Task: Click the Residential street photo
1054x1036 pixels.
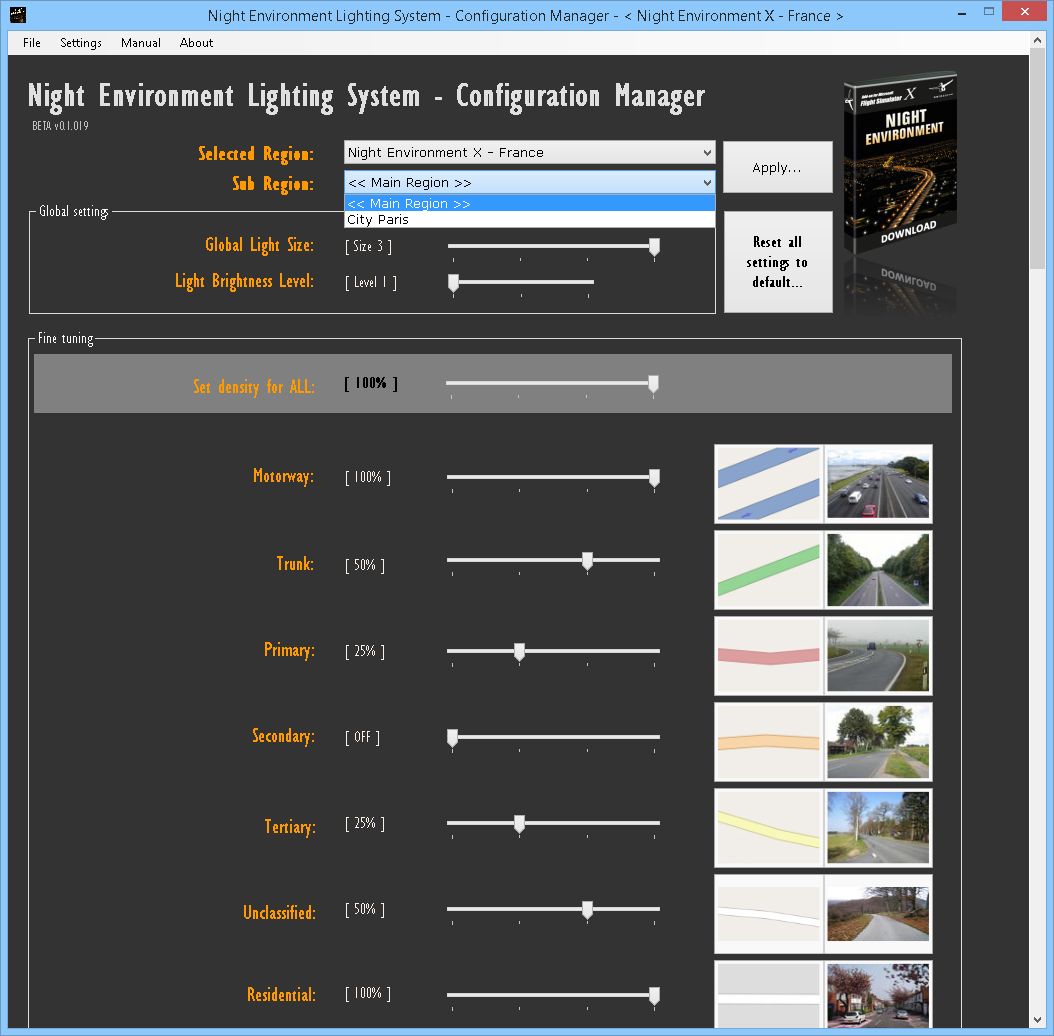Action: click(x=878, y=994)
